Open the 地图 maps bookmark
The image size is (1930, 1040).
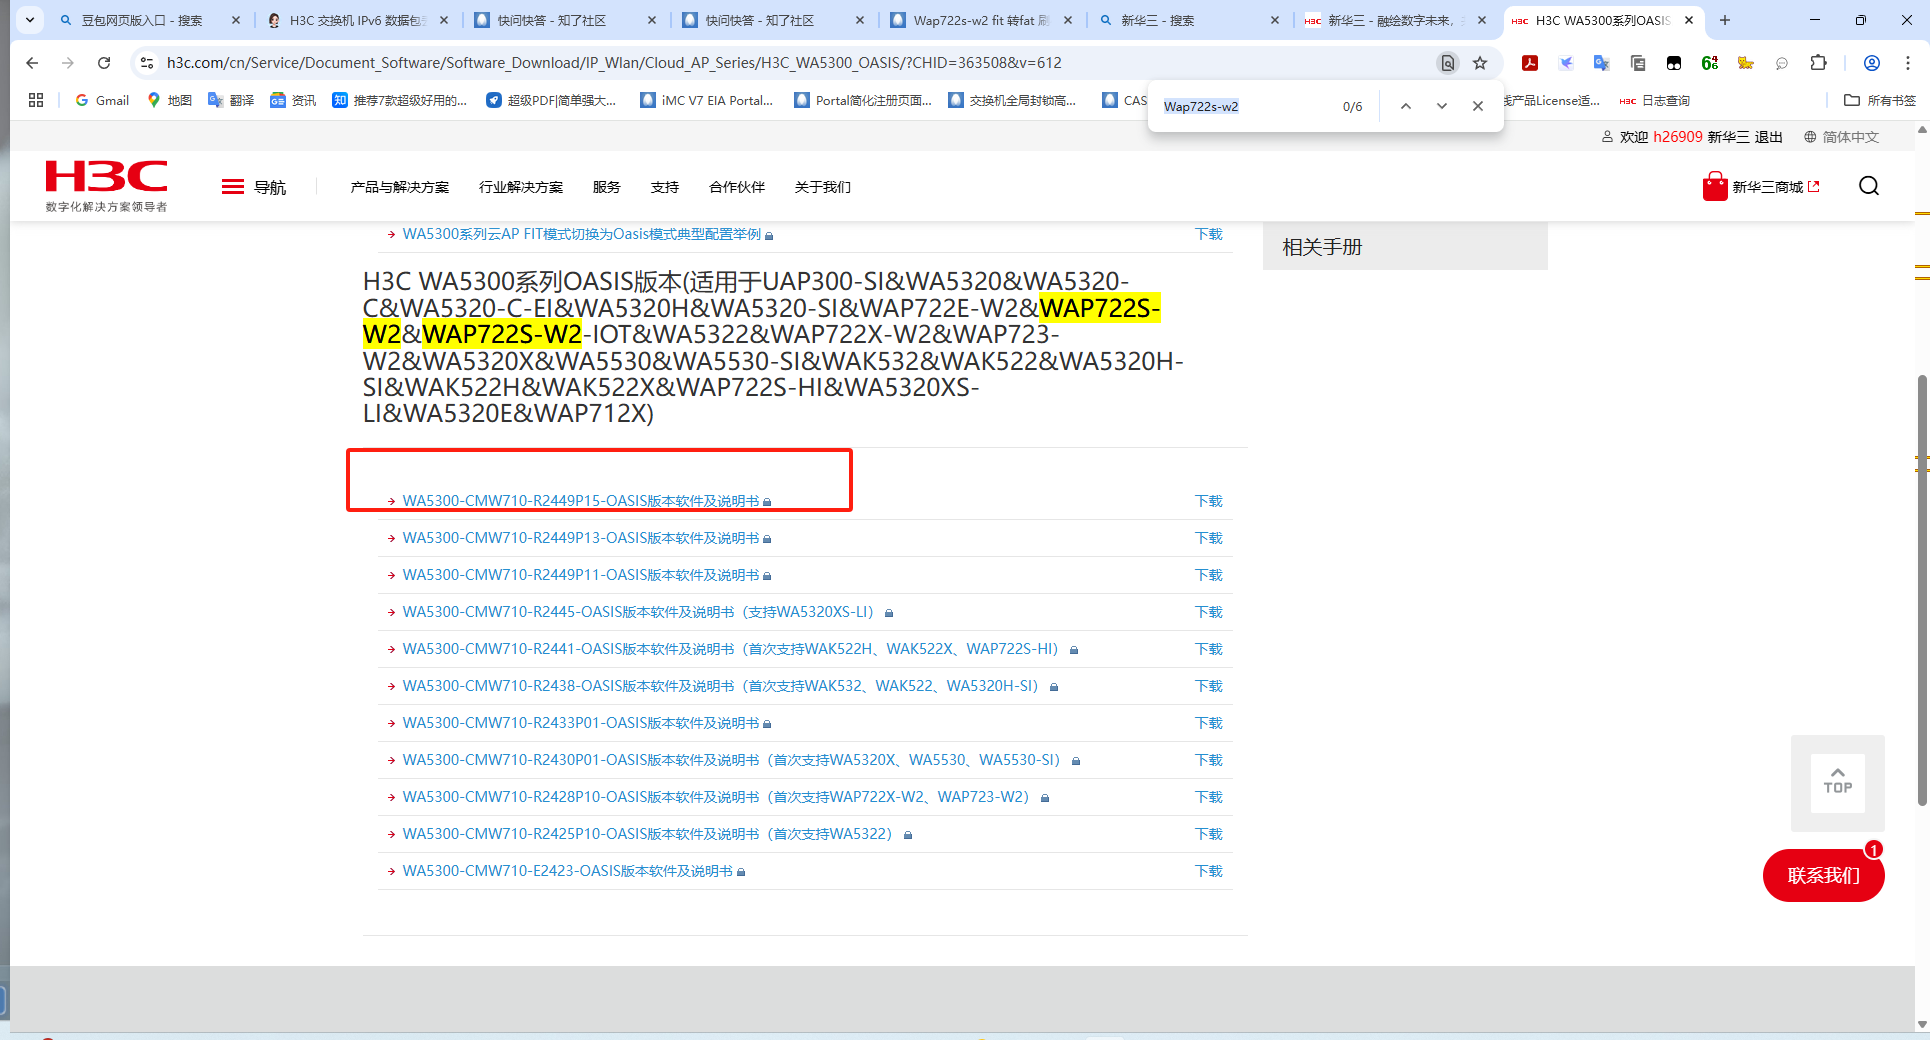click(169, 100)
